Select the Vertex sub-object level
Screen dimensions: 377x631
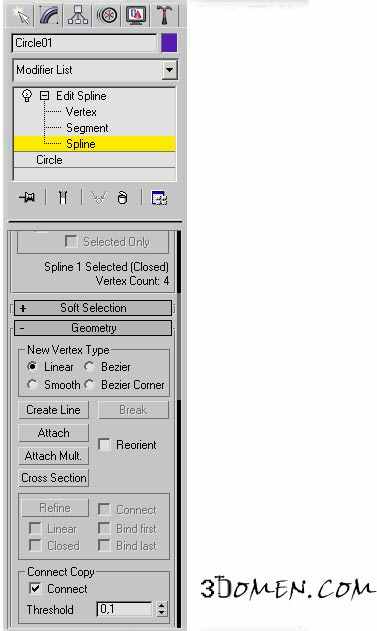click(81, 112)
